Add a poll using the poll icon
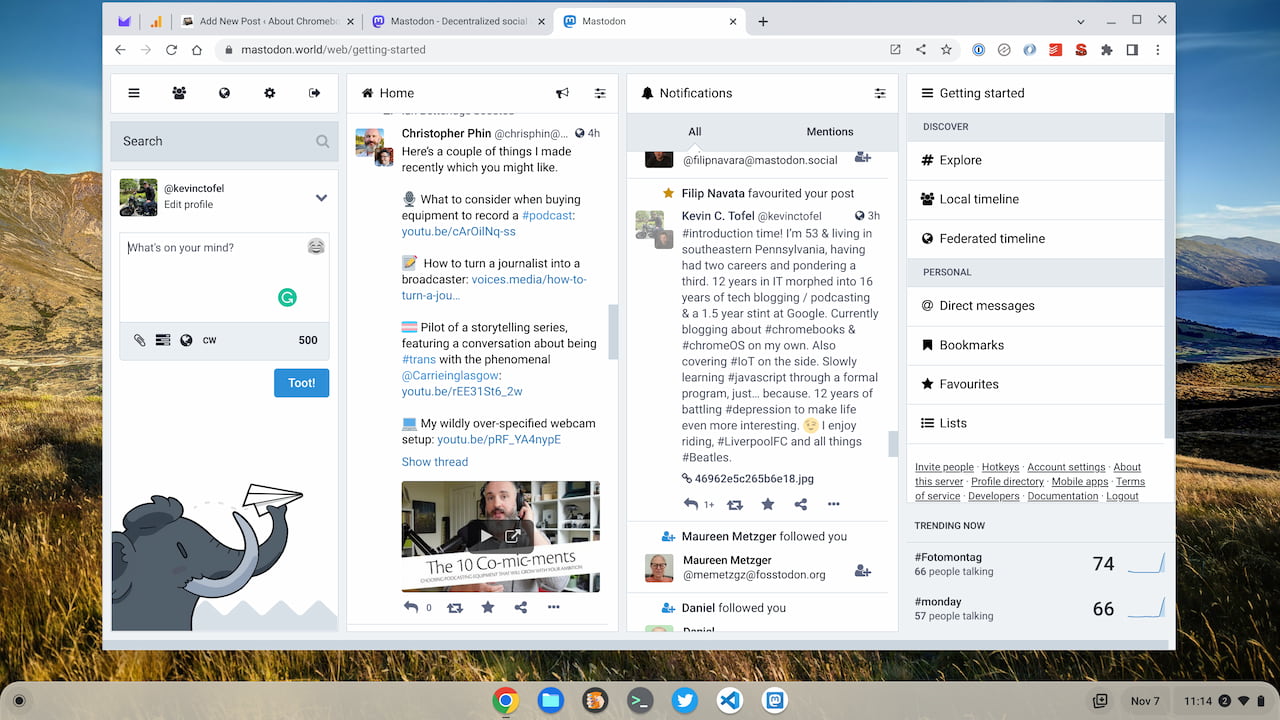Image resolution: width=1280 pixels, height=720 pixels. pyautogui.click(x=163, y=340)
